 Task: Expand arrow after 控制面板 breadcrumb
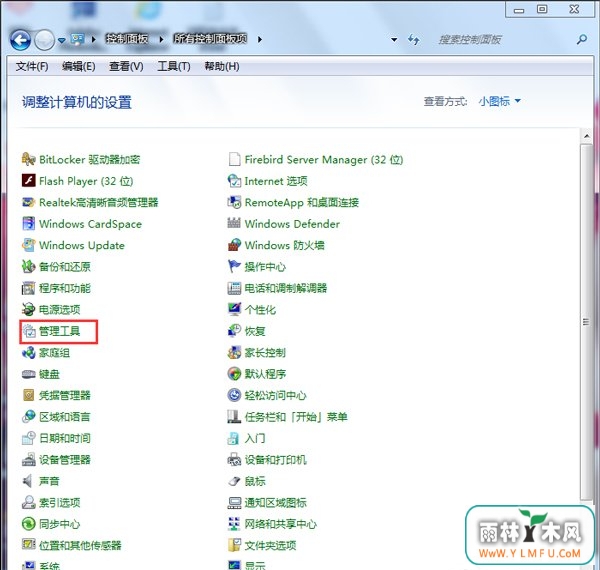click(161, 39)
